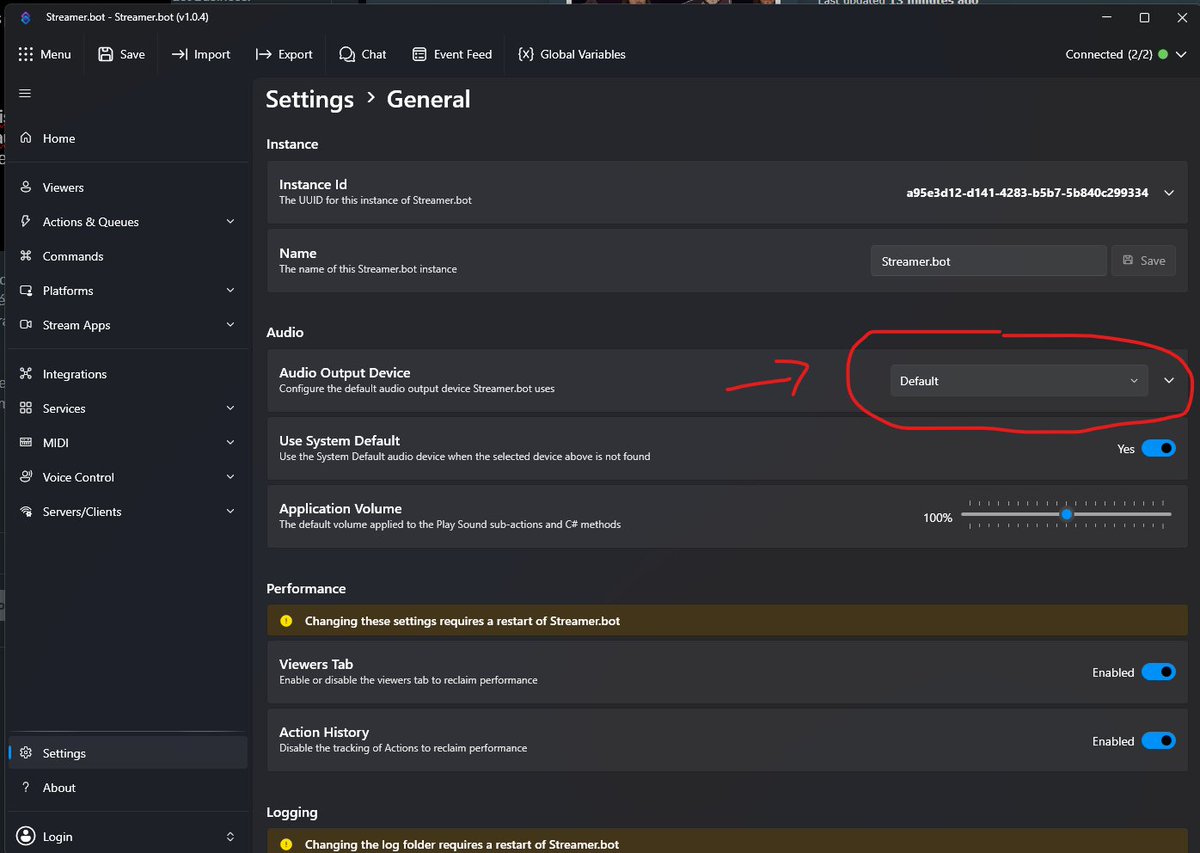
Task: Click the Viewers person icon
Action: coord(26,187)
